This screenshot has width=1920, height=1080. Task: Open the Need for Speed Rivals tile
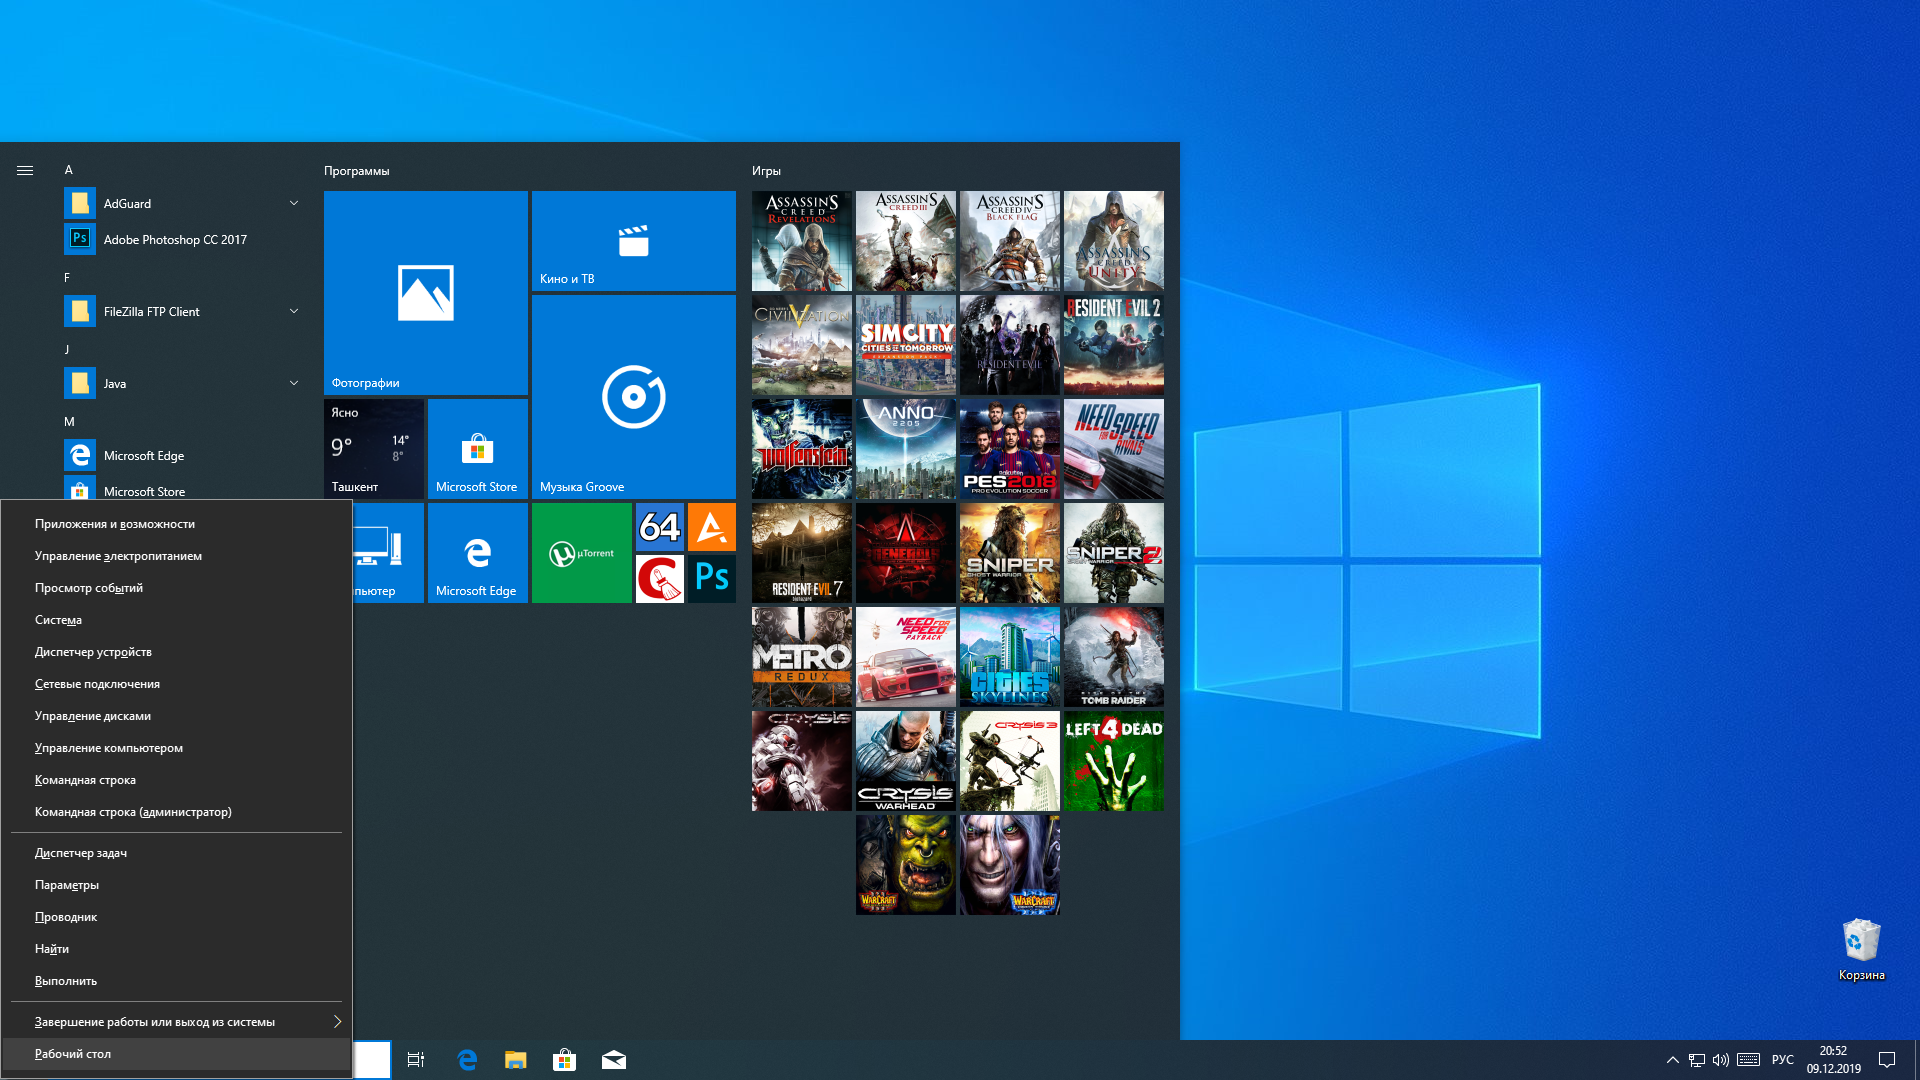1114,449
